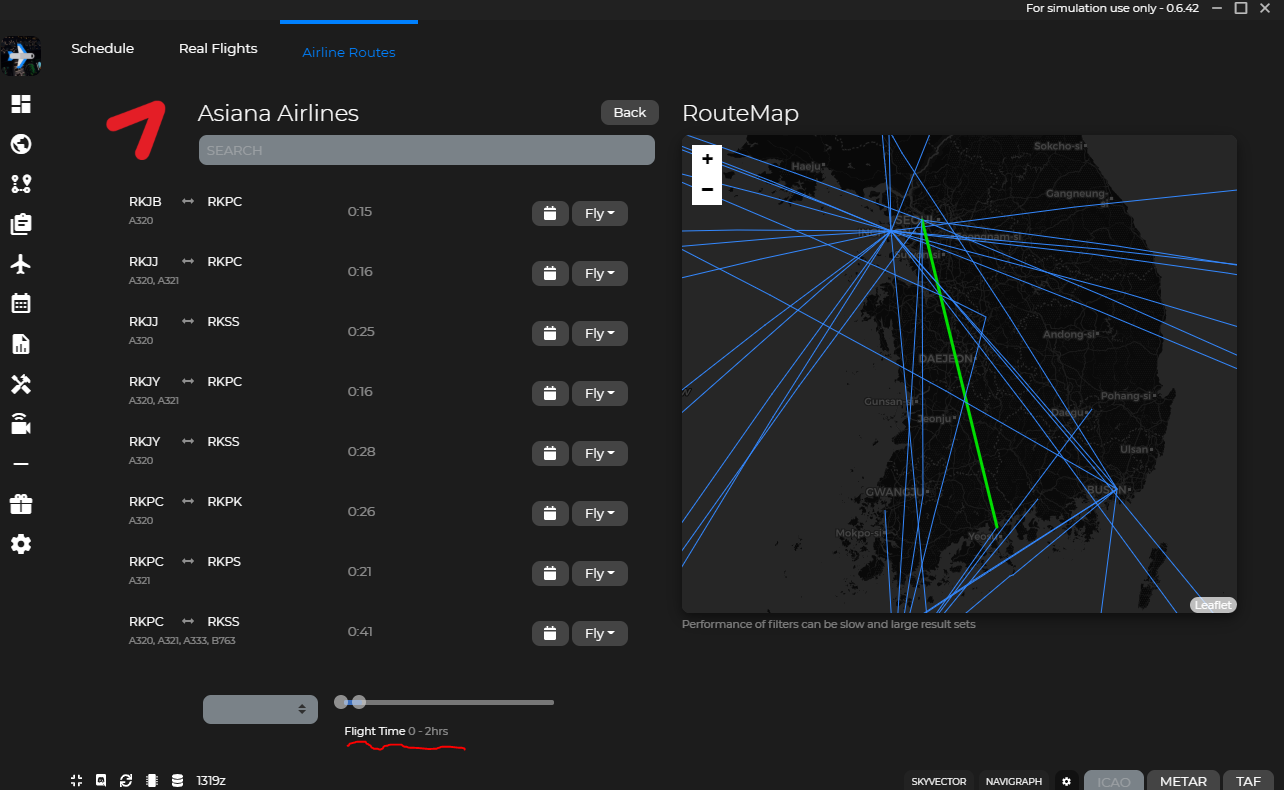
Task: Click the A320, A321, A333, B763 aircraft list
Action: coord(182,640)
